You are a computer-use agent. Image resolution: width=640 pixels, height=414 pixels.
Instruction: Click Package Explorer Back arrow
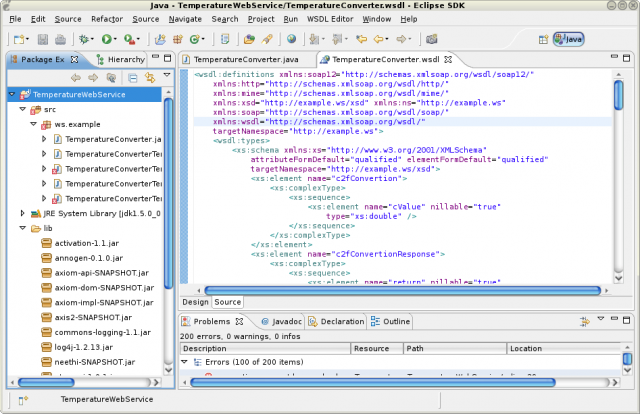pyautogui.click(x=76, y=78)
